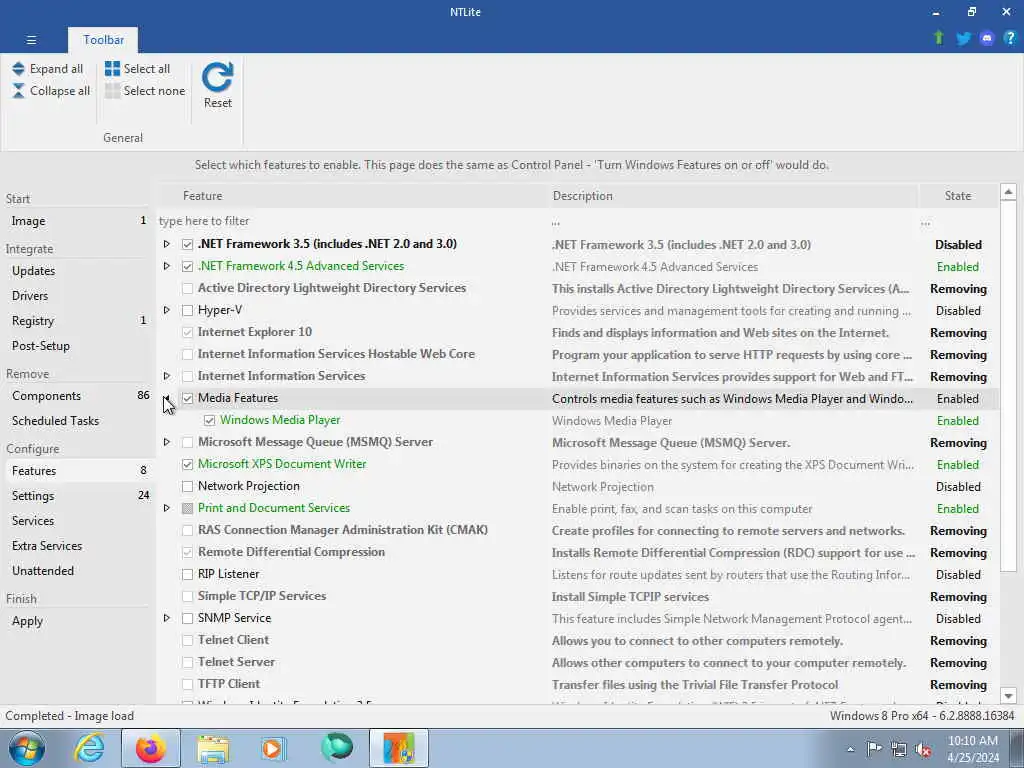Click the network tray icon

899,750
